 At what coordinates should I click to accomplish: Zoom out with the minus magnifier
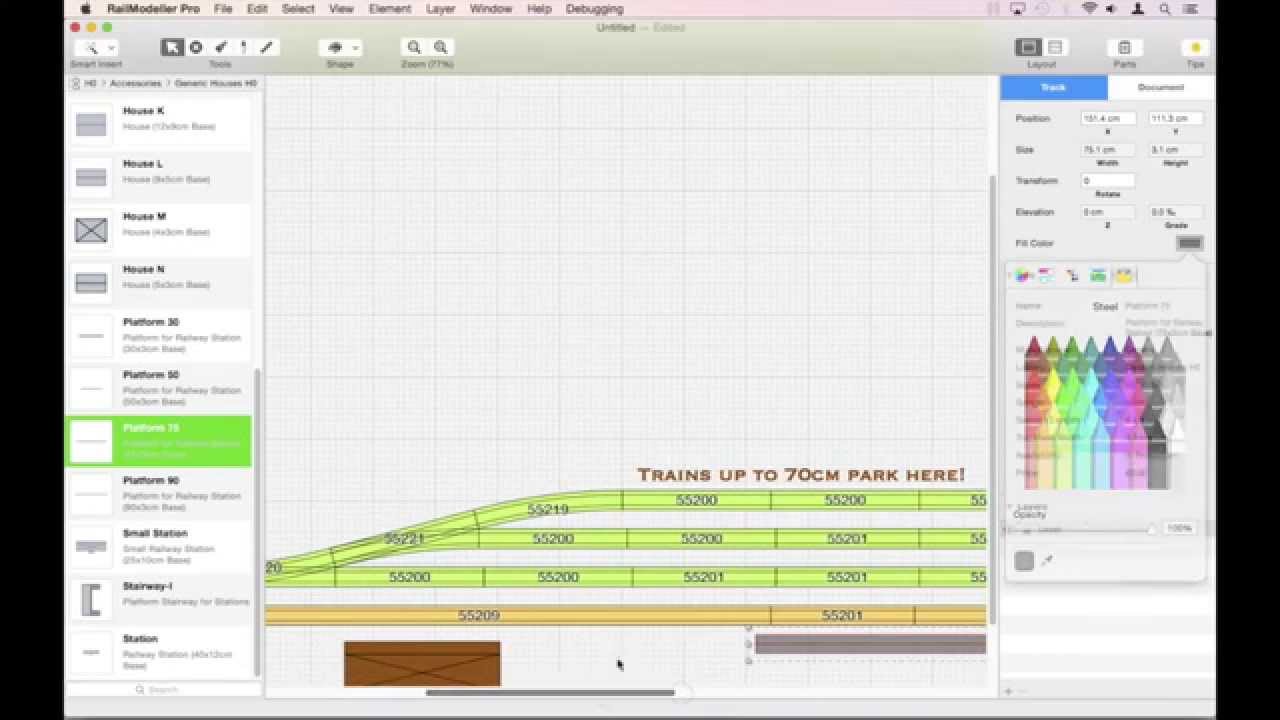pyautogui.click(x=414, y=47)
